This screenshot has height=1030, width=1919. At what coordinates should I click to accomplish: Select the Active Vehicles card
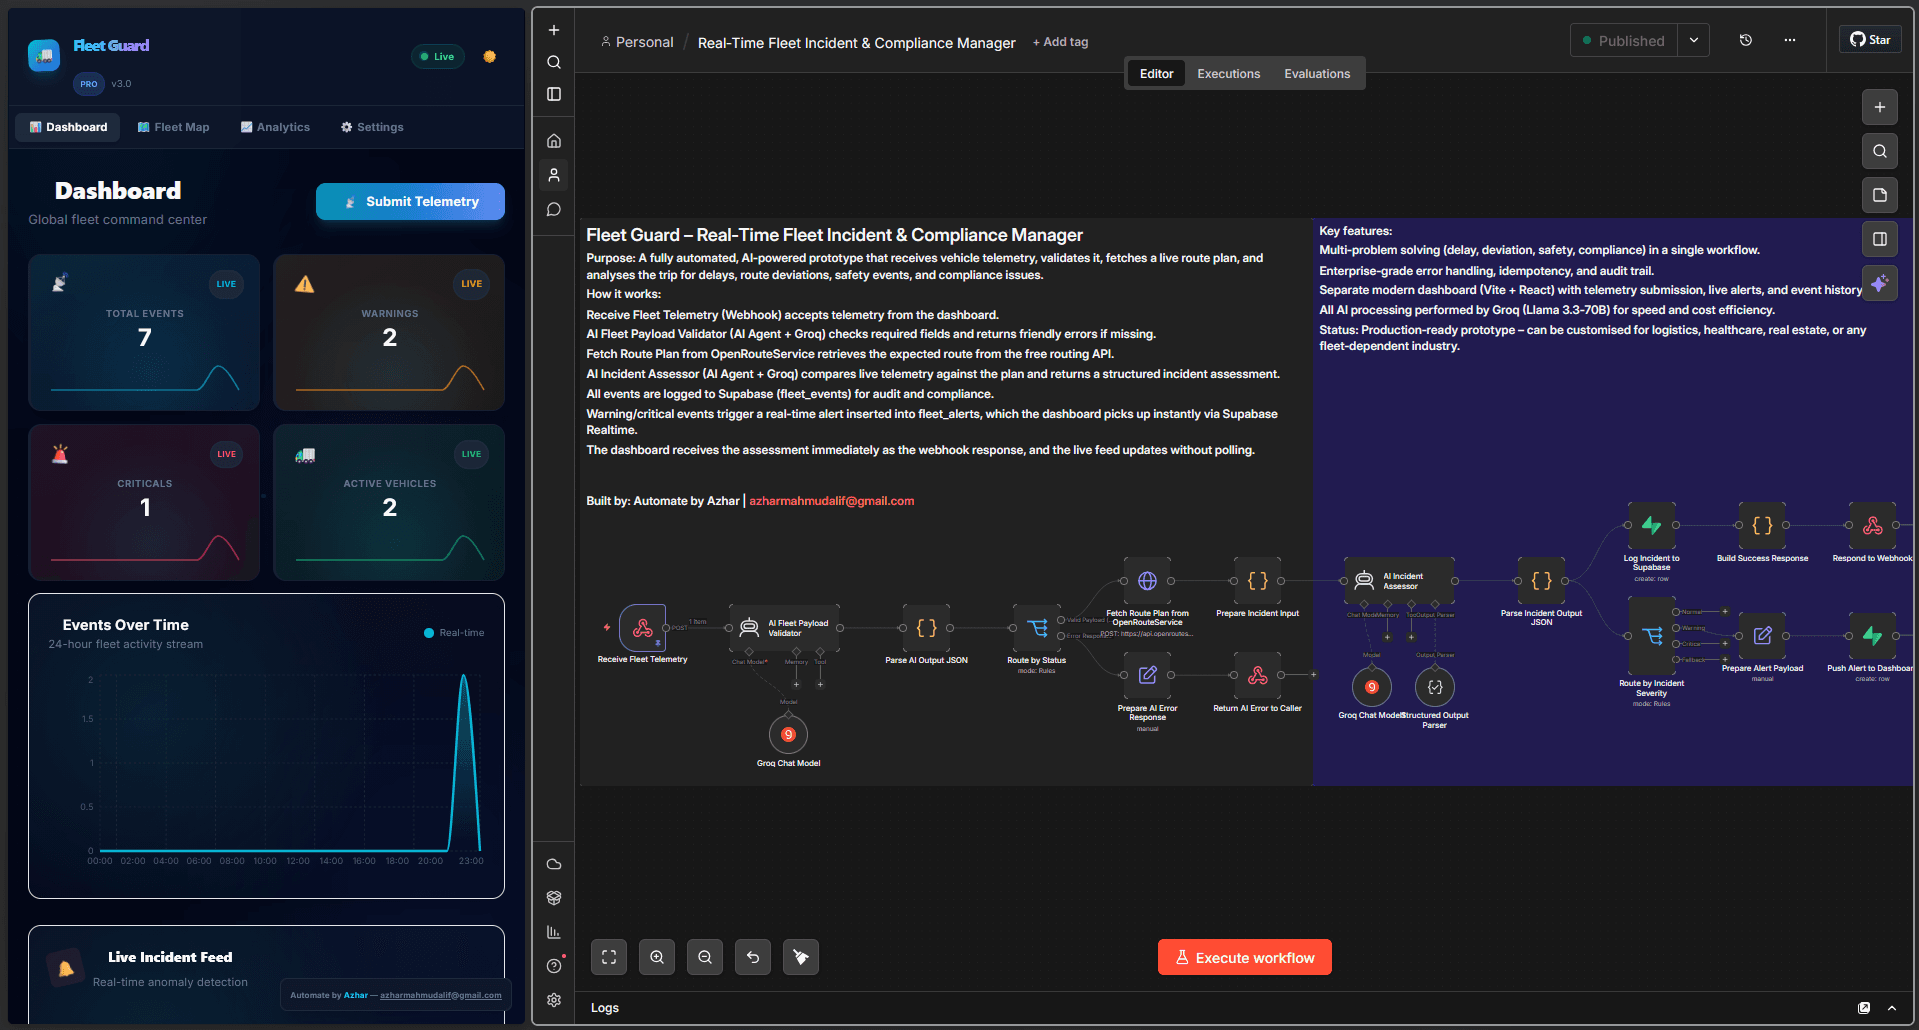pyautogui.click(x=389, y=502)
